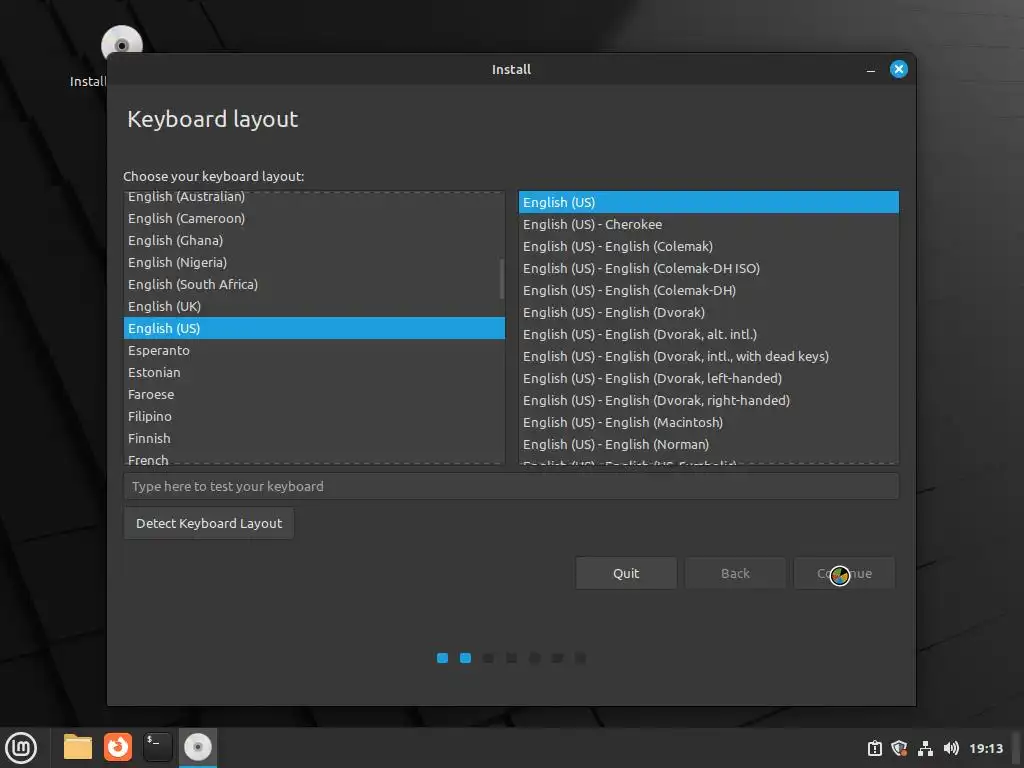Screen dimensions: 1024x768
Task: Select English (Nigeria) layout
Action: click(x=314, y=263)
